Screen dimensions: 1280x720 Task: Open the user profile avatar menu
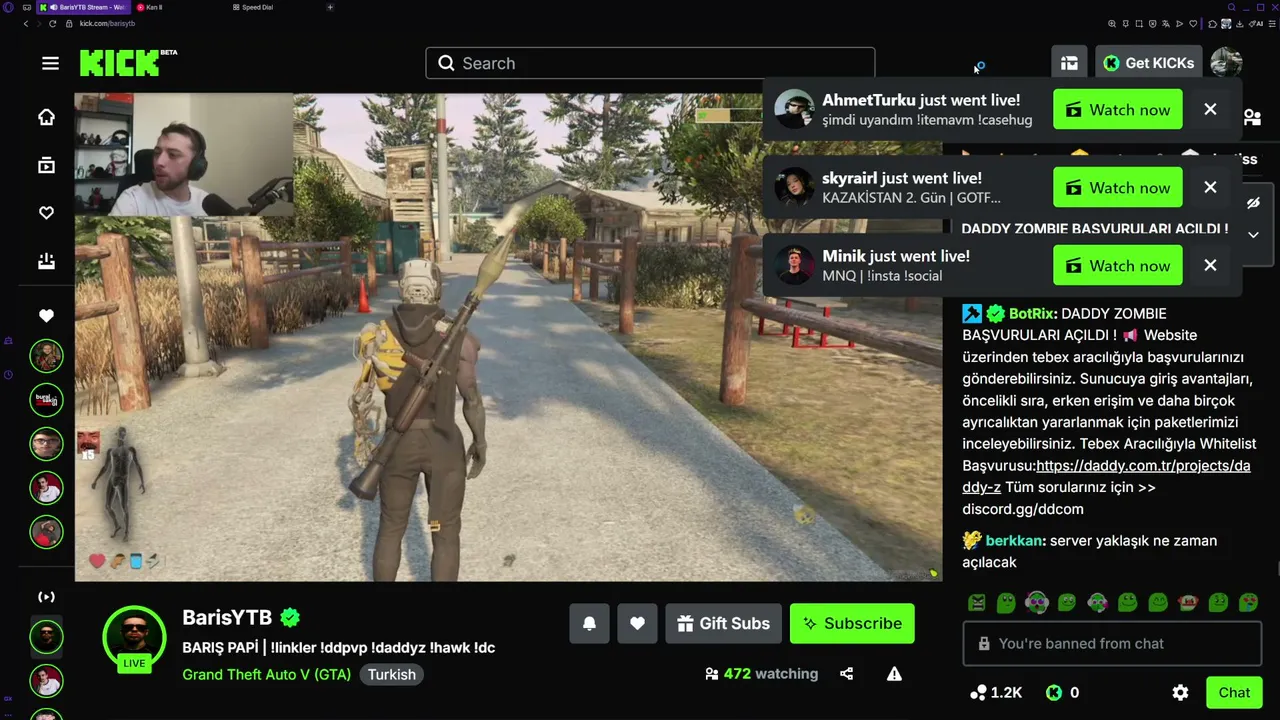click(x=1226, y=63)
